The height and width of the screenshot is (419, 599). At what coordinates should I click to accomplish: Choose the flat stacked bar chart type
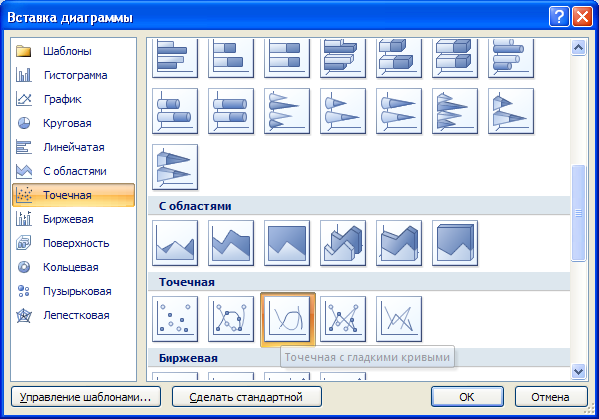[231, 58]
